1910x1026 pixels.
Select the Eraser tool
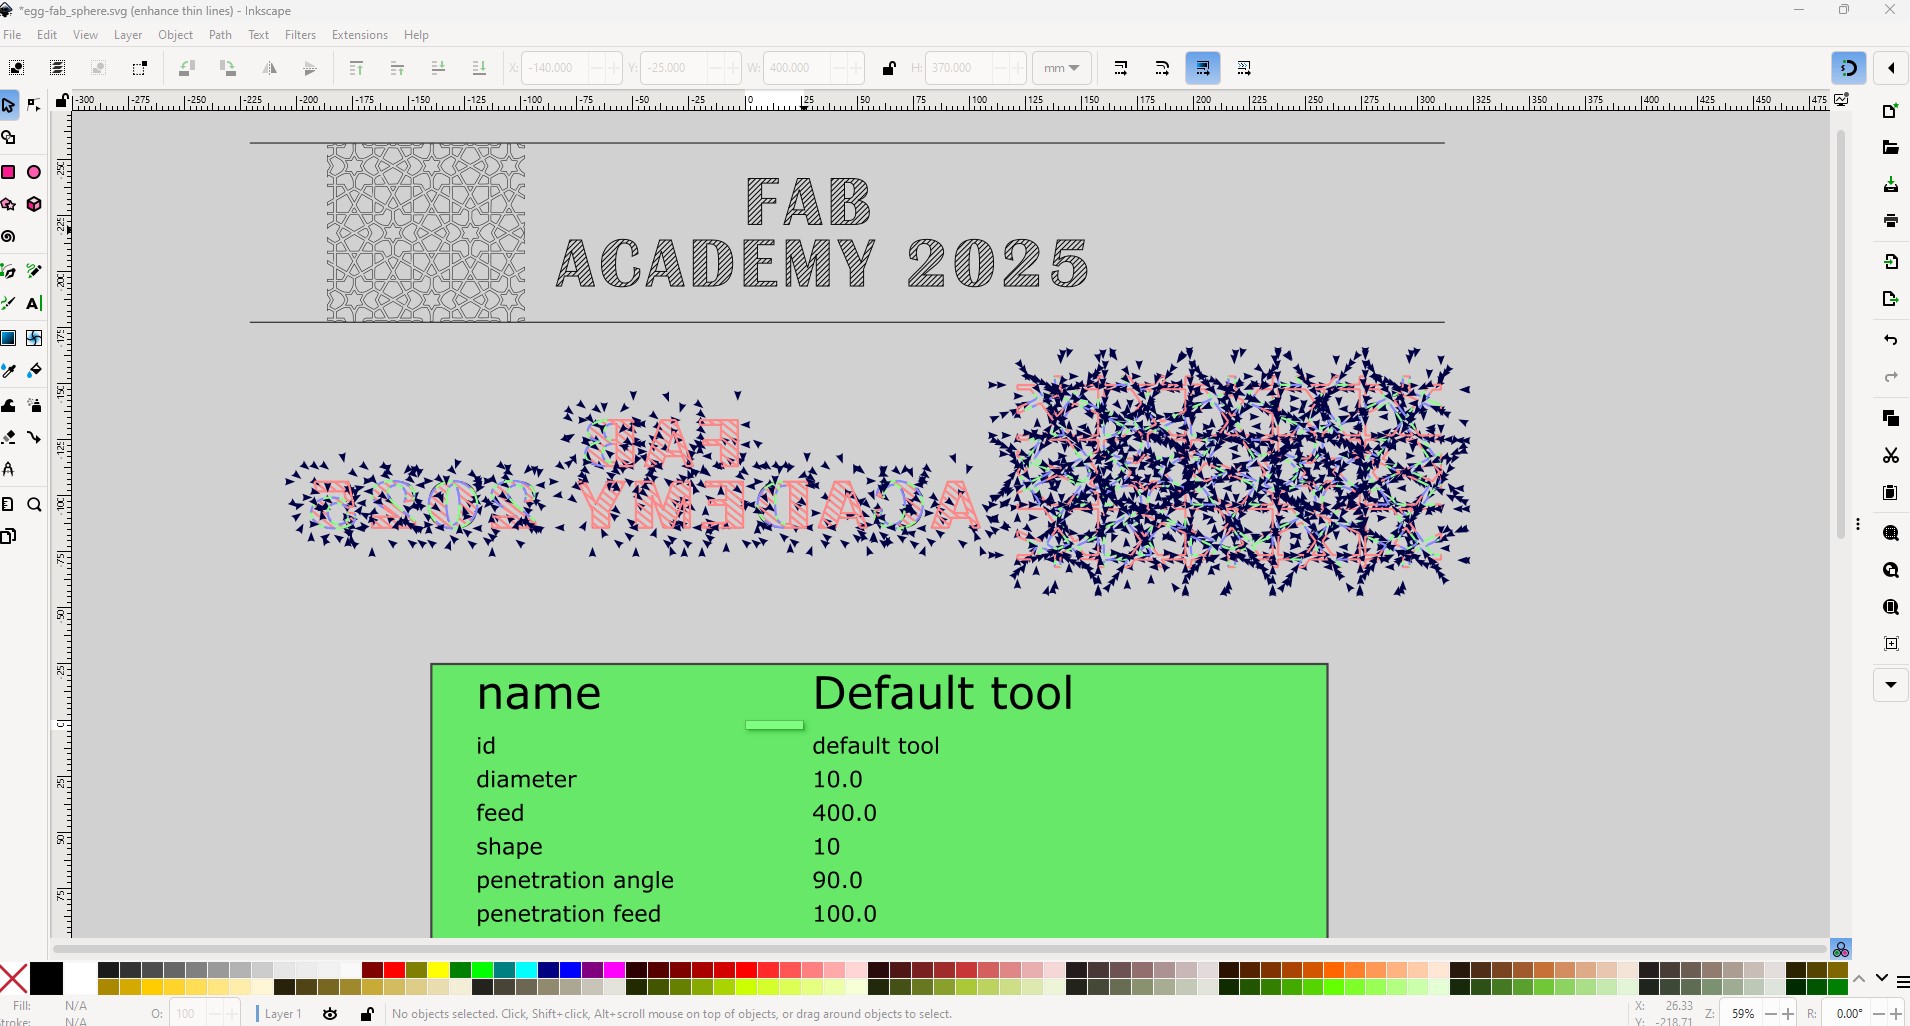9,437
